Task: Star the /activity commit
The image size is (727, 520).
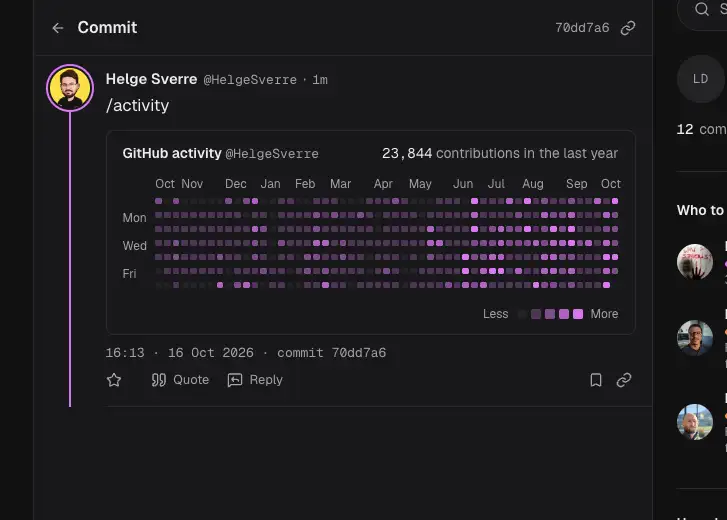Action: (x=114, y=380)
